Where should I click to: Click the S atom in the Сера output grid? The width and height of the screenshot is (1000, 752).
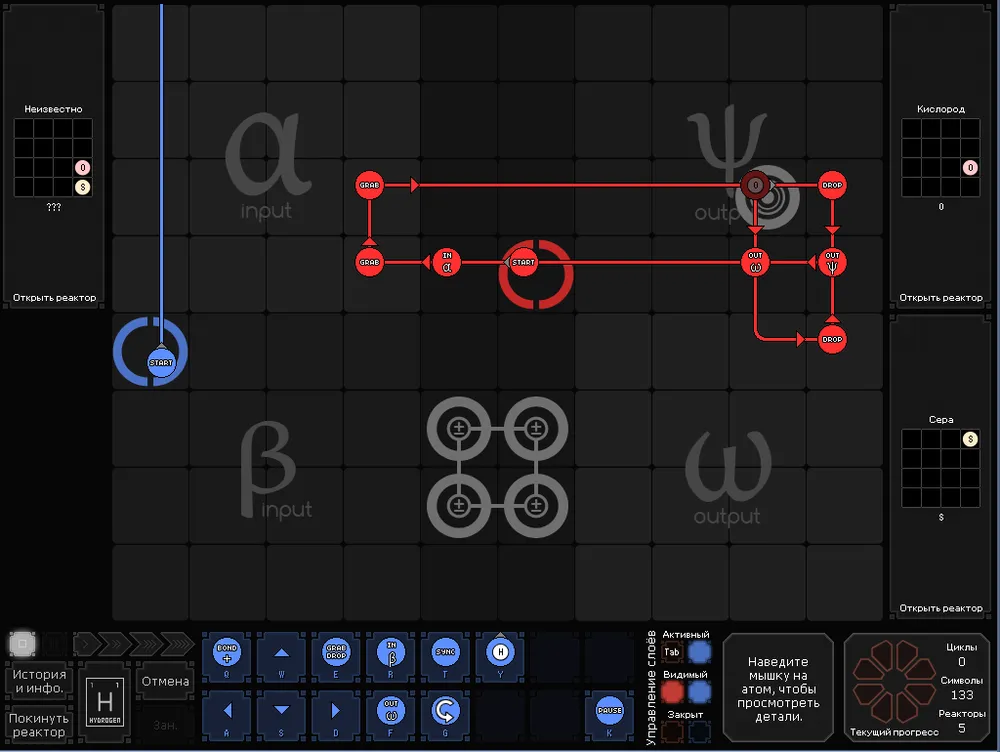(969, 439)
